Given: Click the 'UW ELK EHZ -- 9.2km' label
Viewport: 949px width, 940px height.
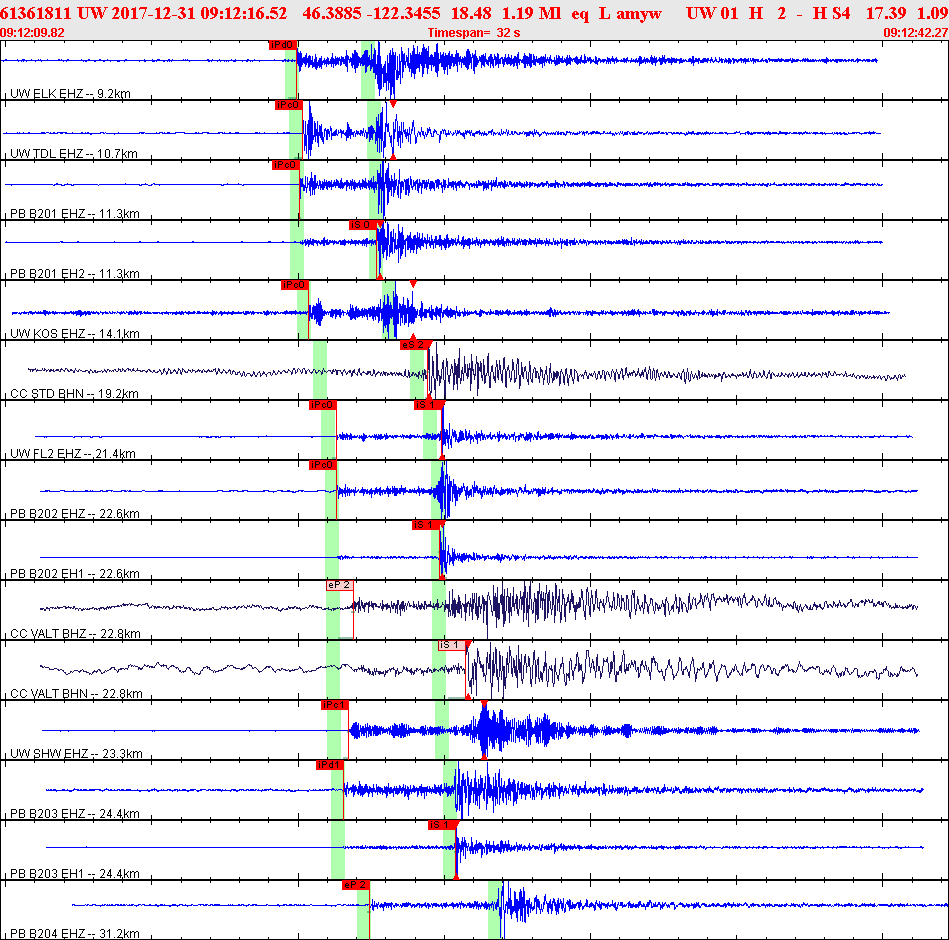Looking at the screenshot, I should coord(70,93).
